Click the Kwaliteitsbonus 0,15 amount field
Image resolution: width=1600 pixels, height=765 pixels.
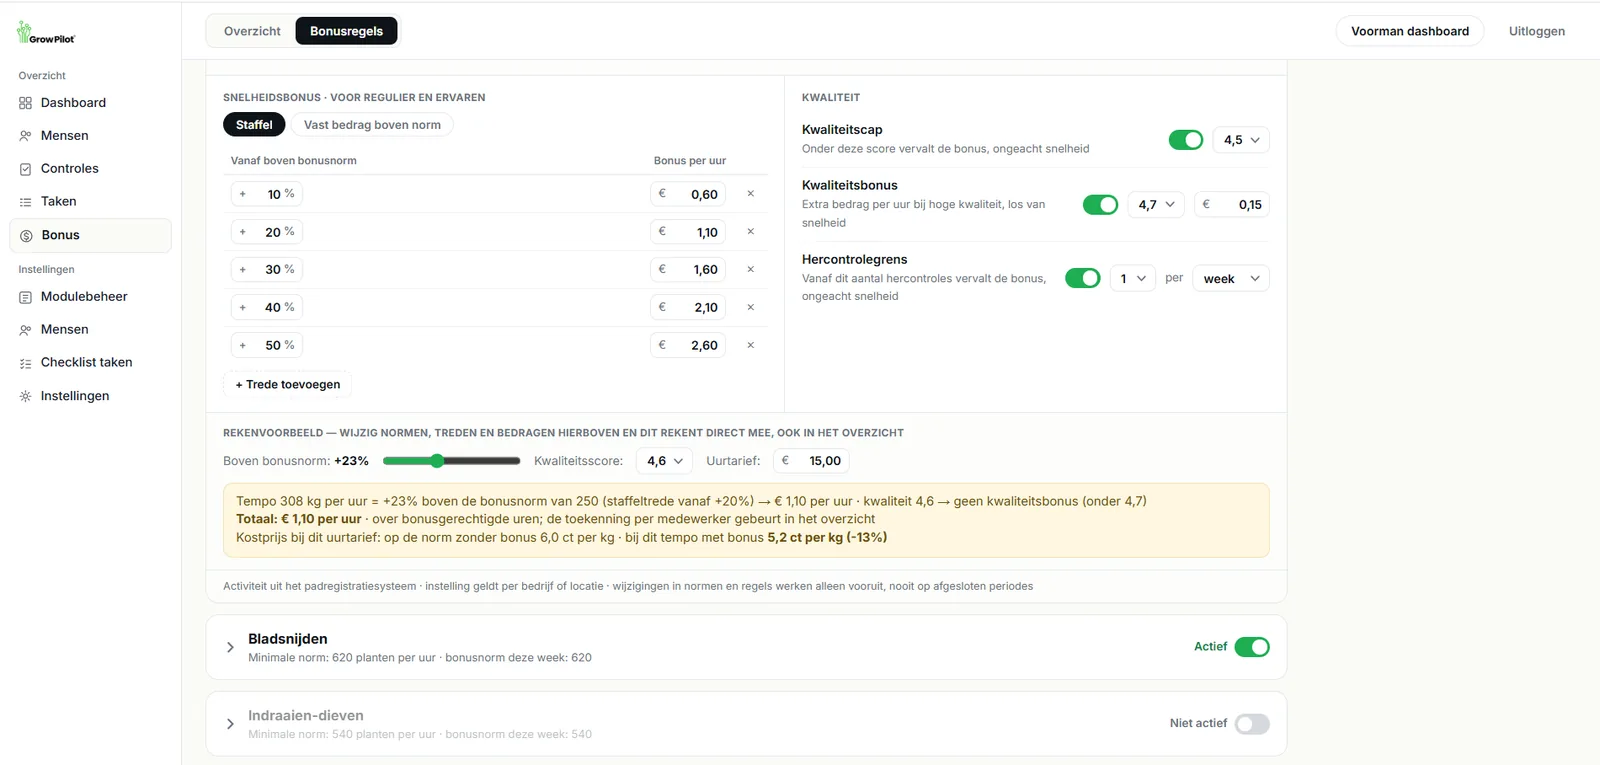coord(1231,205)
